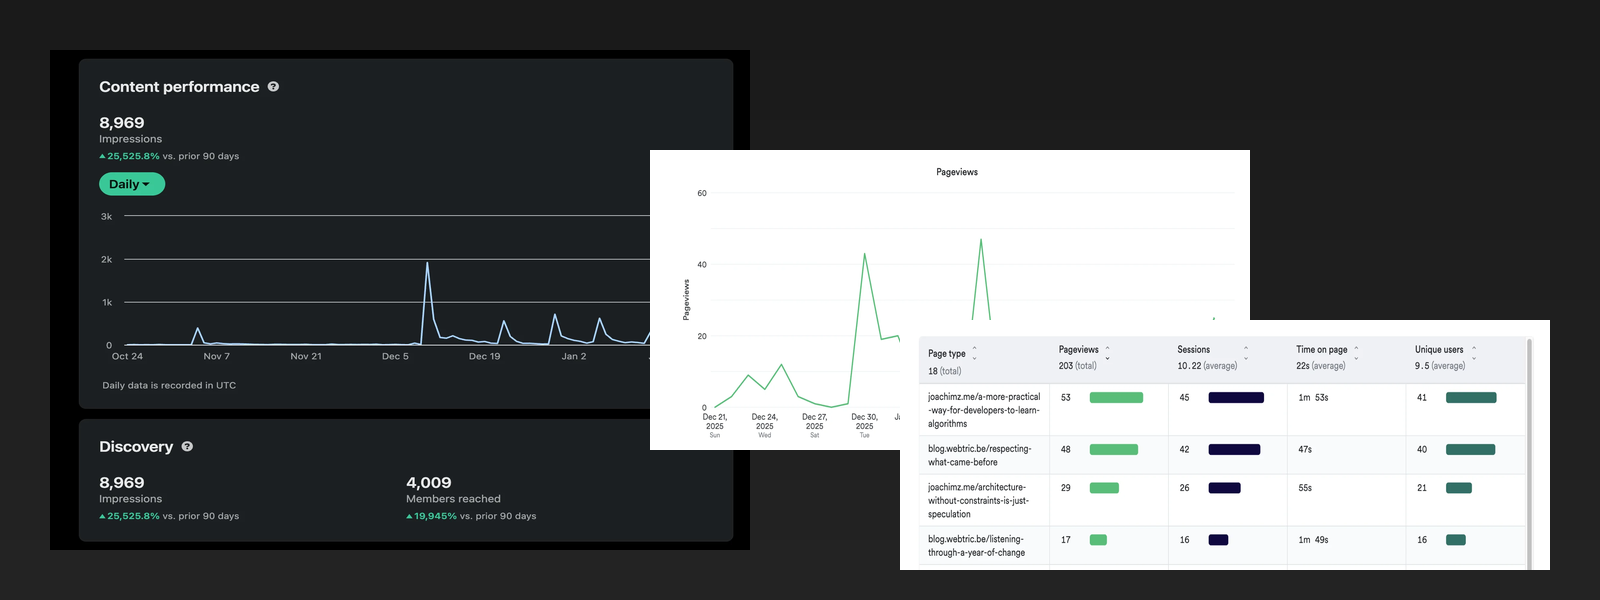Open blog.webtric.be respecting-what-came-before row
This screenshot has width=1600, height=600.
coord(979,455)
